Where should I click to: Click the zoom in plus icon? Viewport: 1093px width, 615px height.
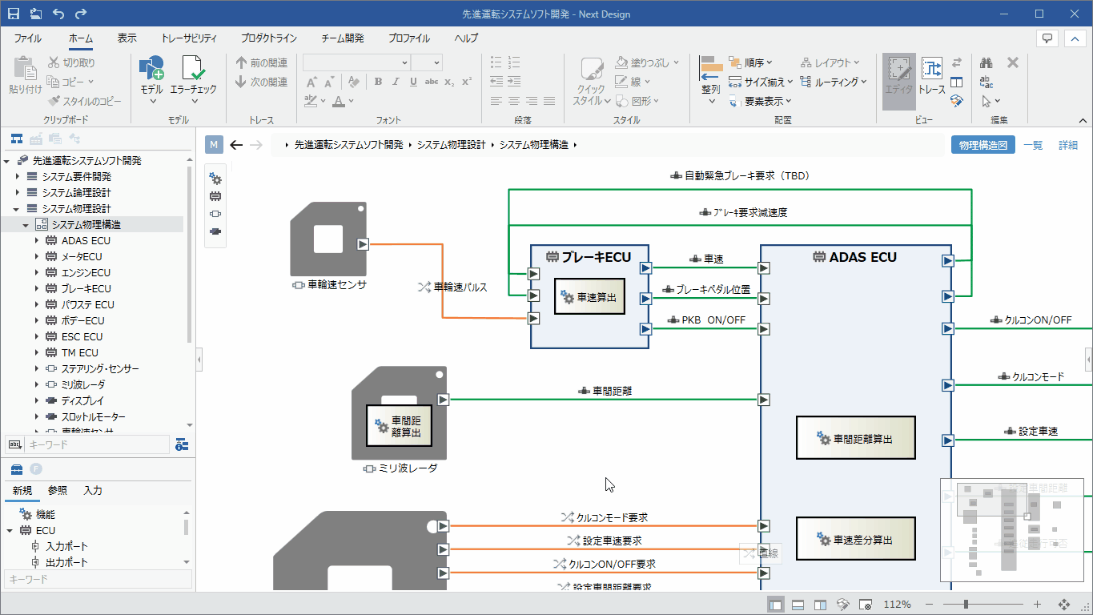(x=1037, y=605)
